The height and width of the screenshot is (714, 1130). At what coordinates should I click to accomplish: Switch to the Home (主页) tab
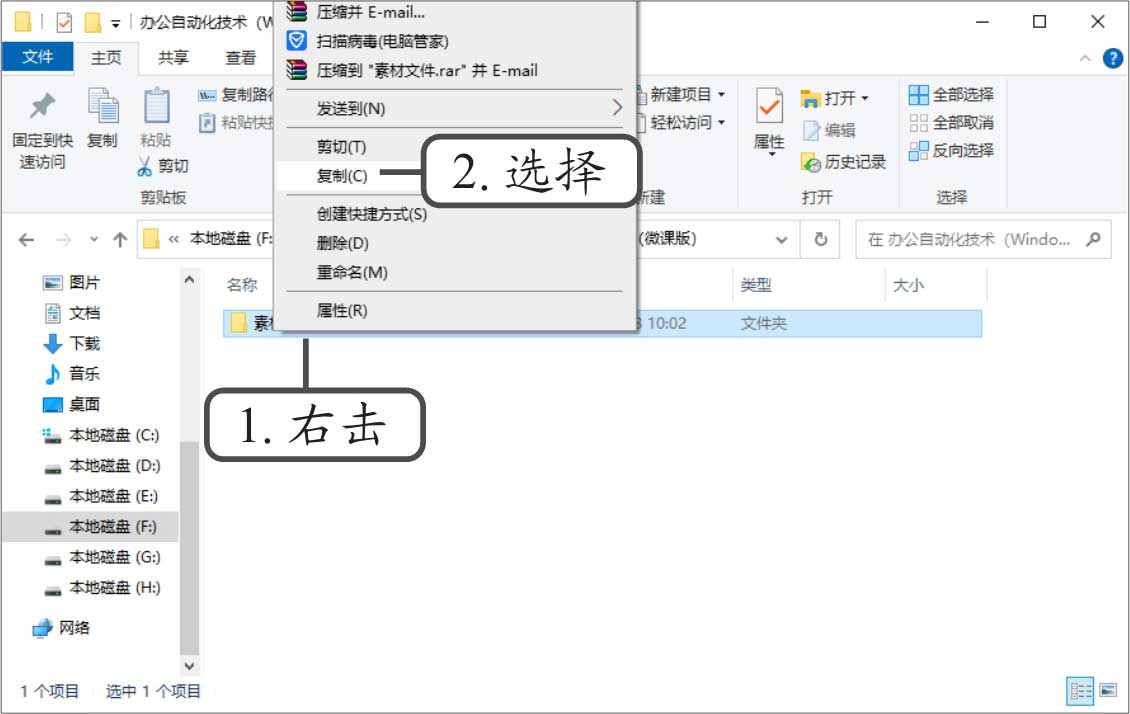[x=106, y=58]
